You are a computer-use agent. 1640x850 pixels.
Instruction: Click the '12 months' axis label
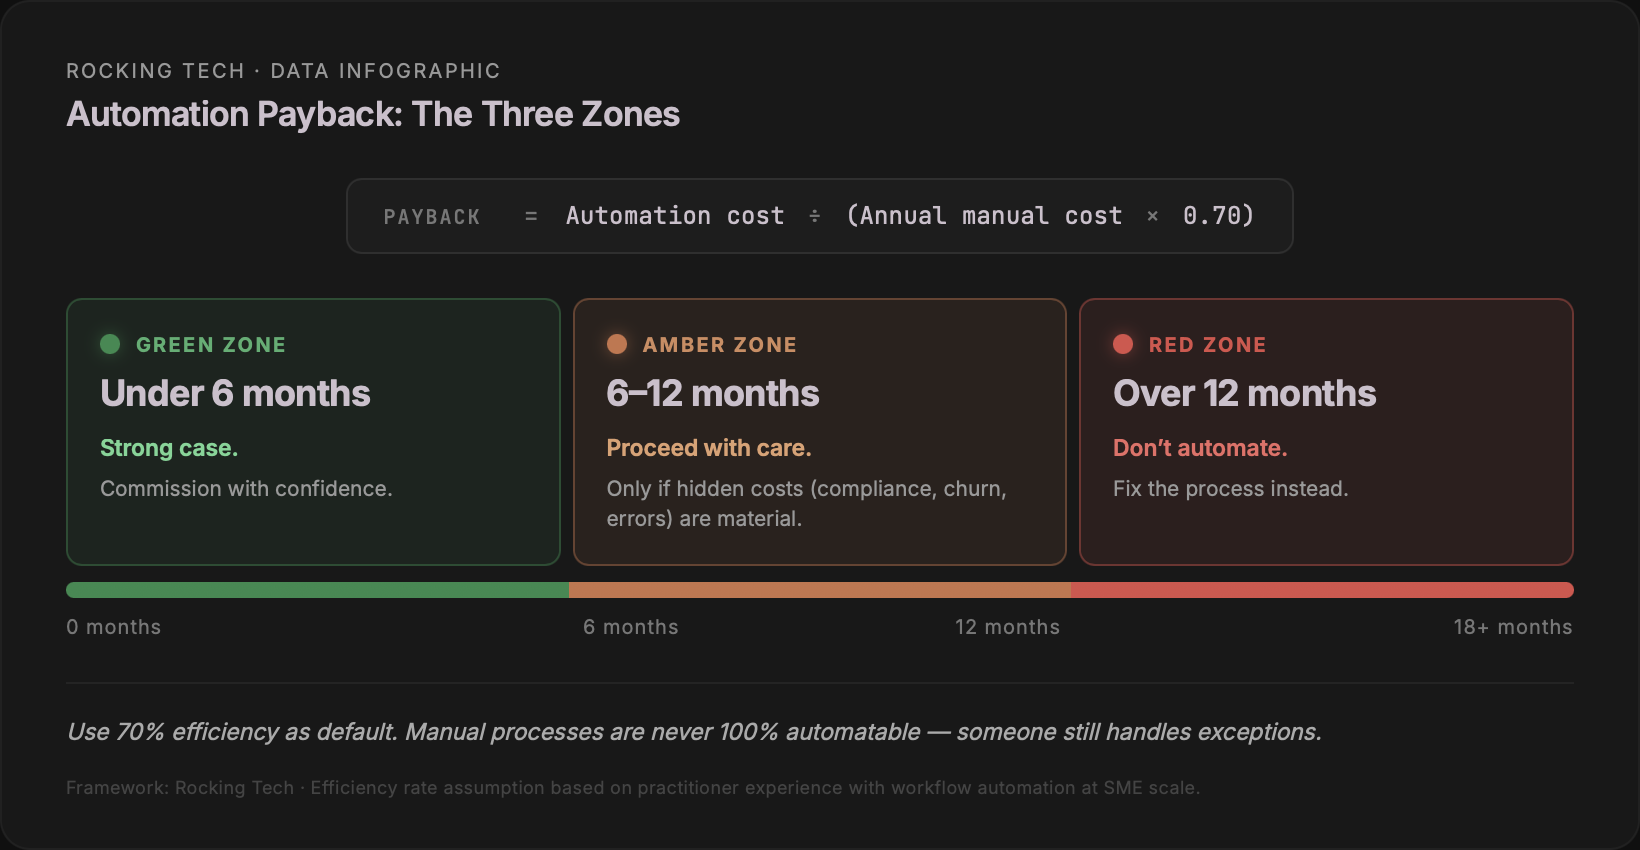[1007, 627]
